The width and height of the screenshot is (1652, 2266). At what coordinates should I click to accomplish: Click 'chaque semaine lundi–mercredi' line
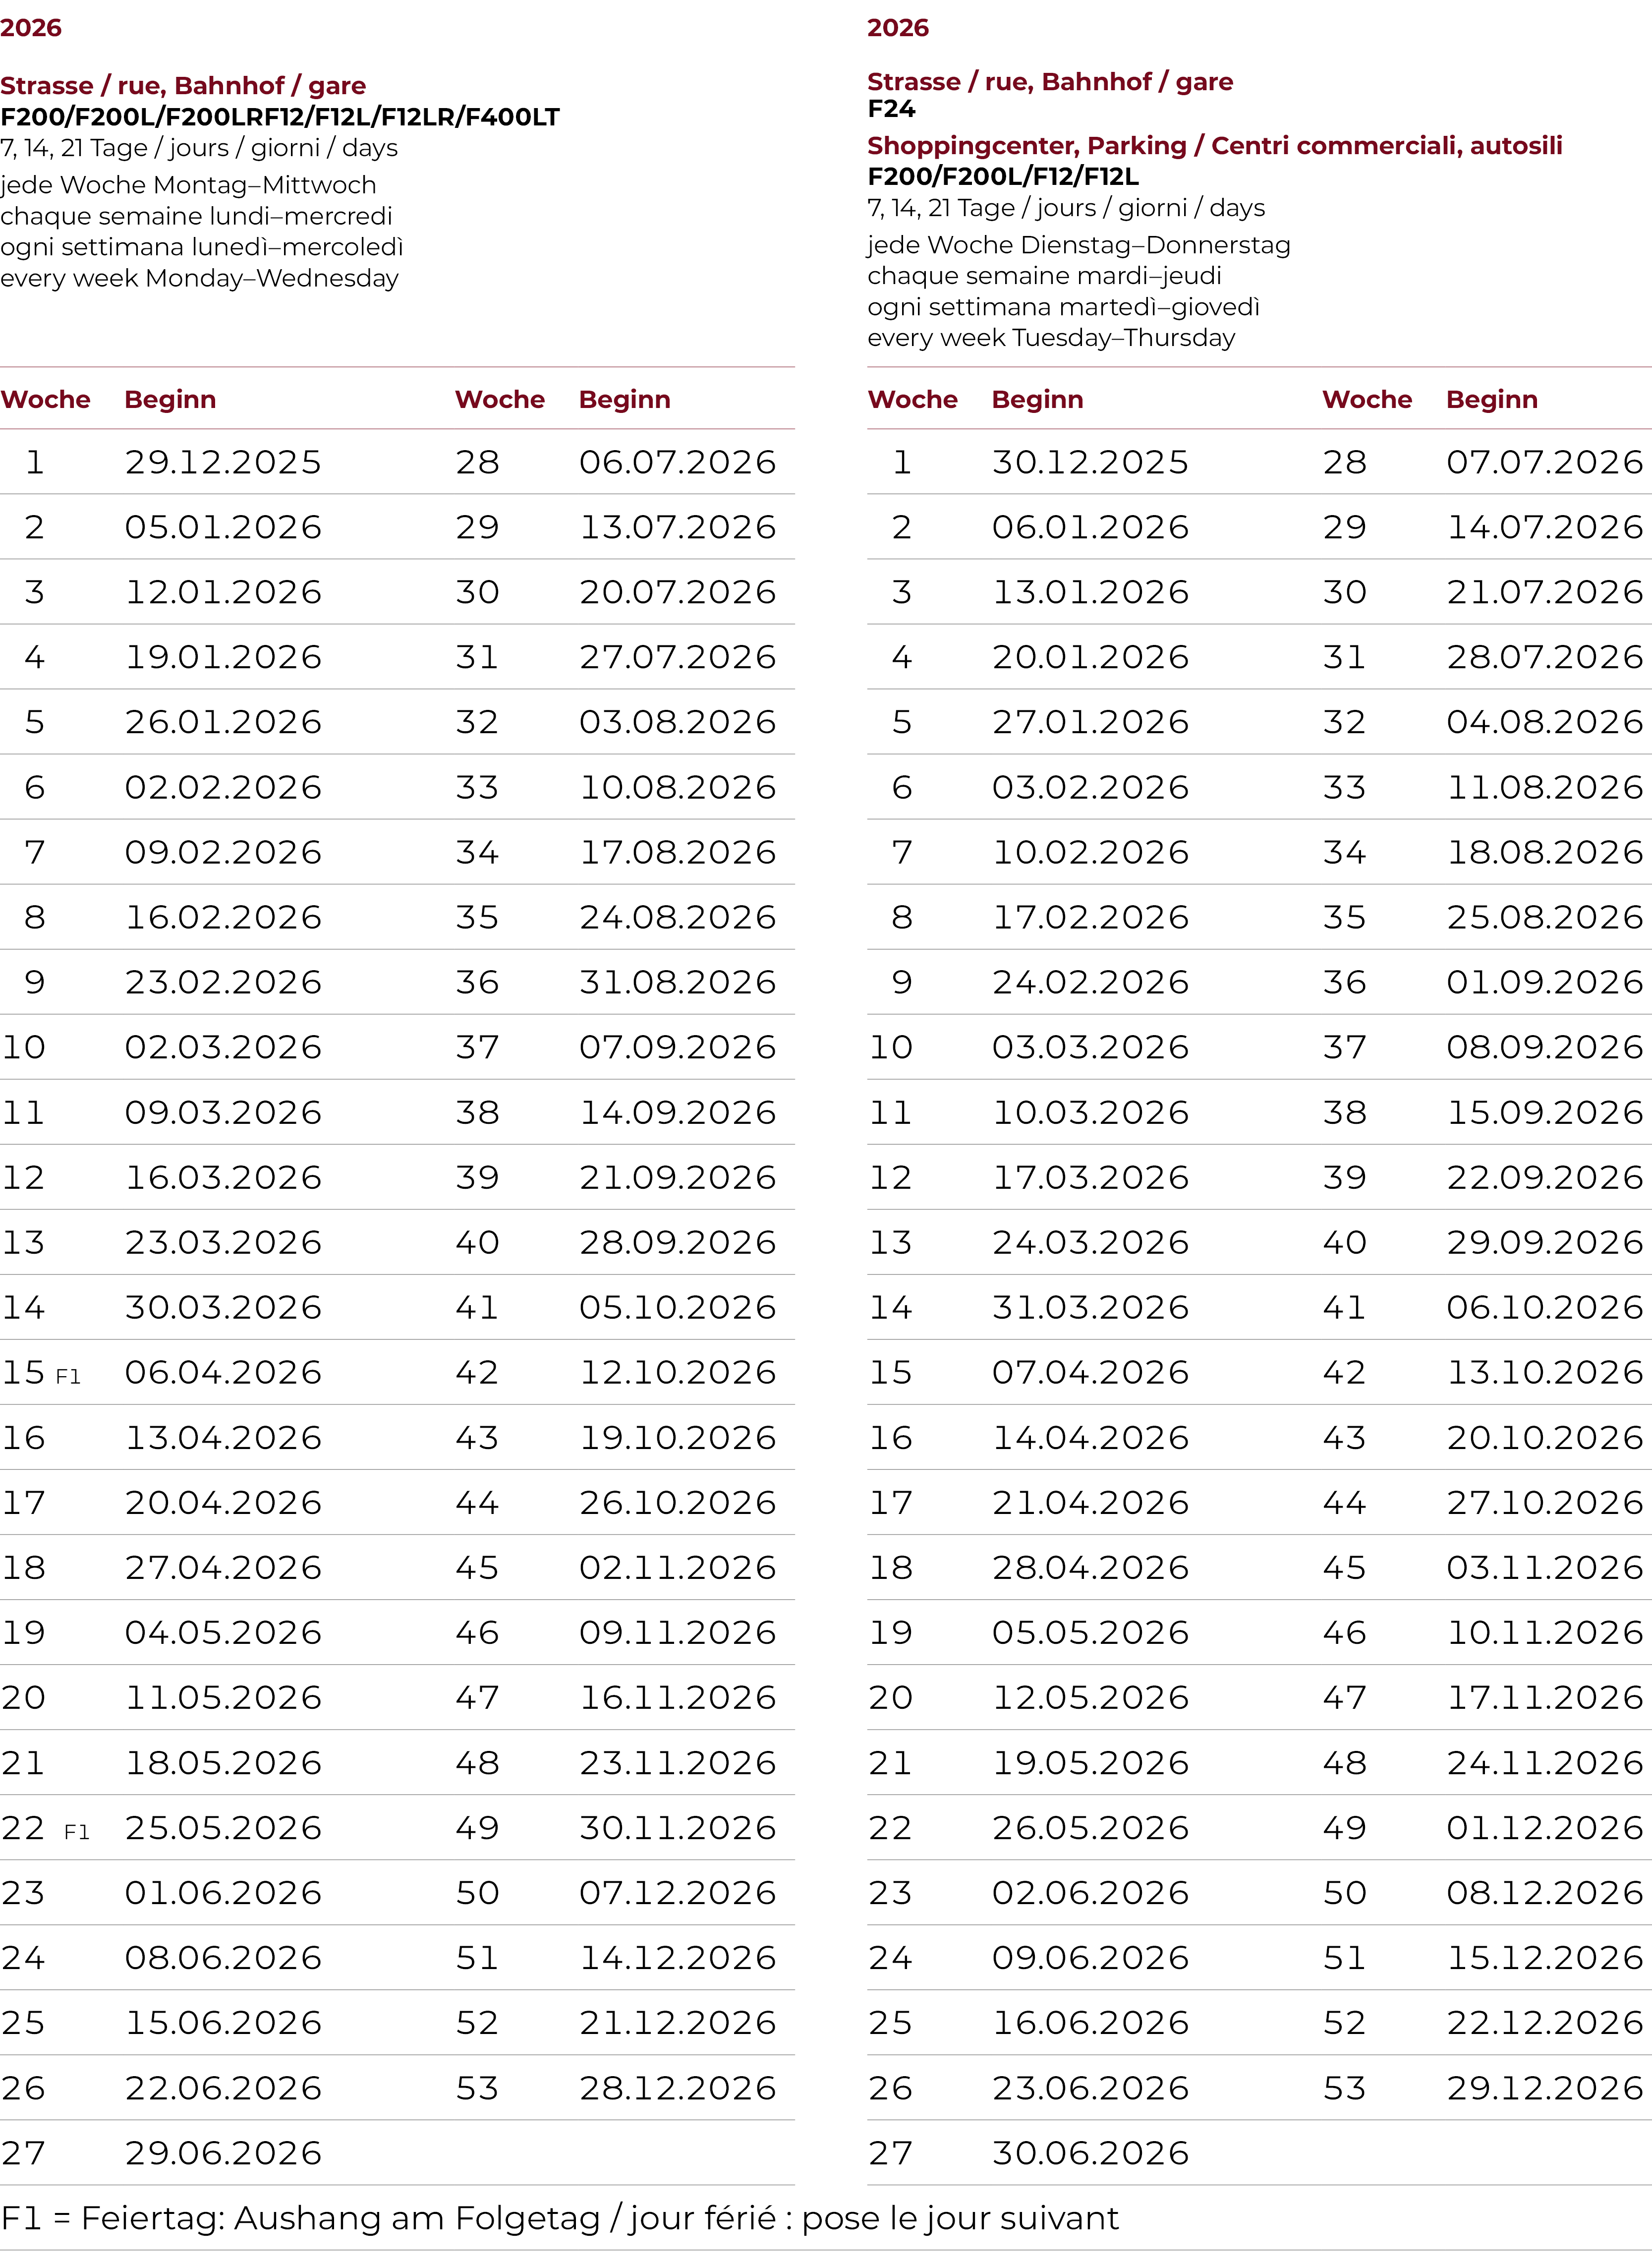click(x=196, y=216)
